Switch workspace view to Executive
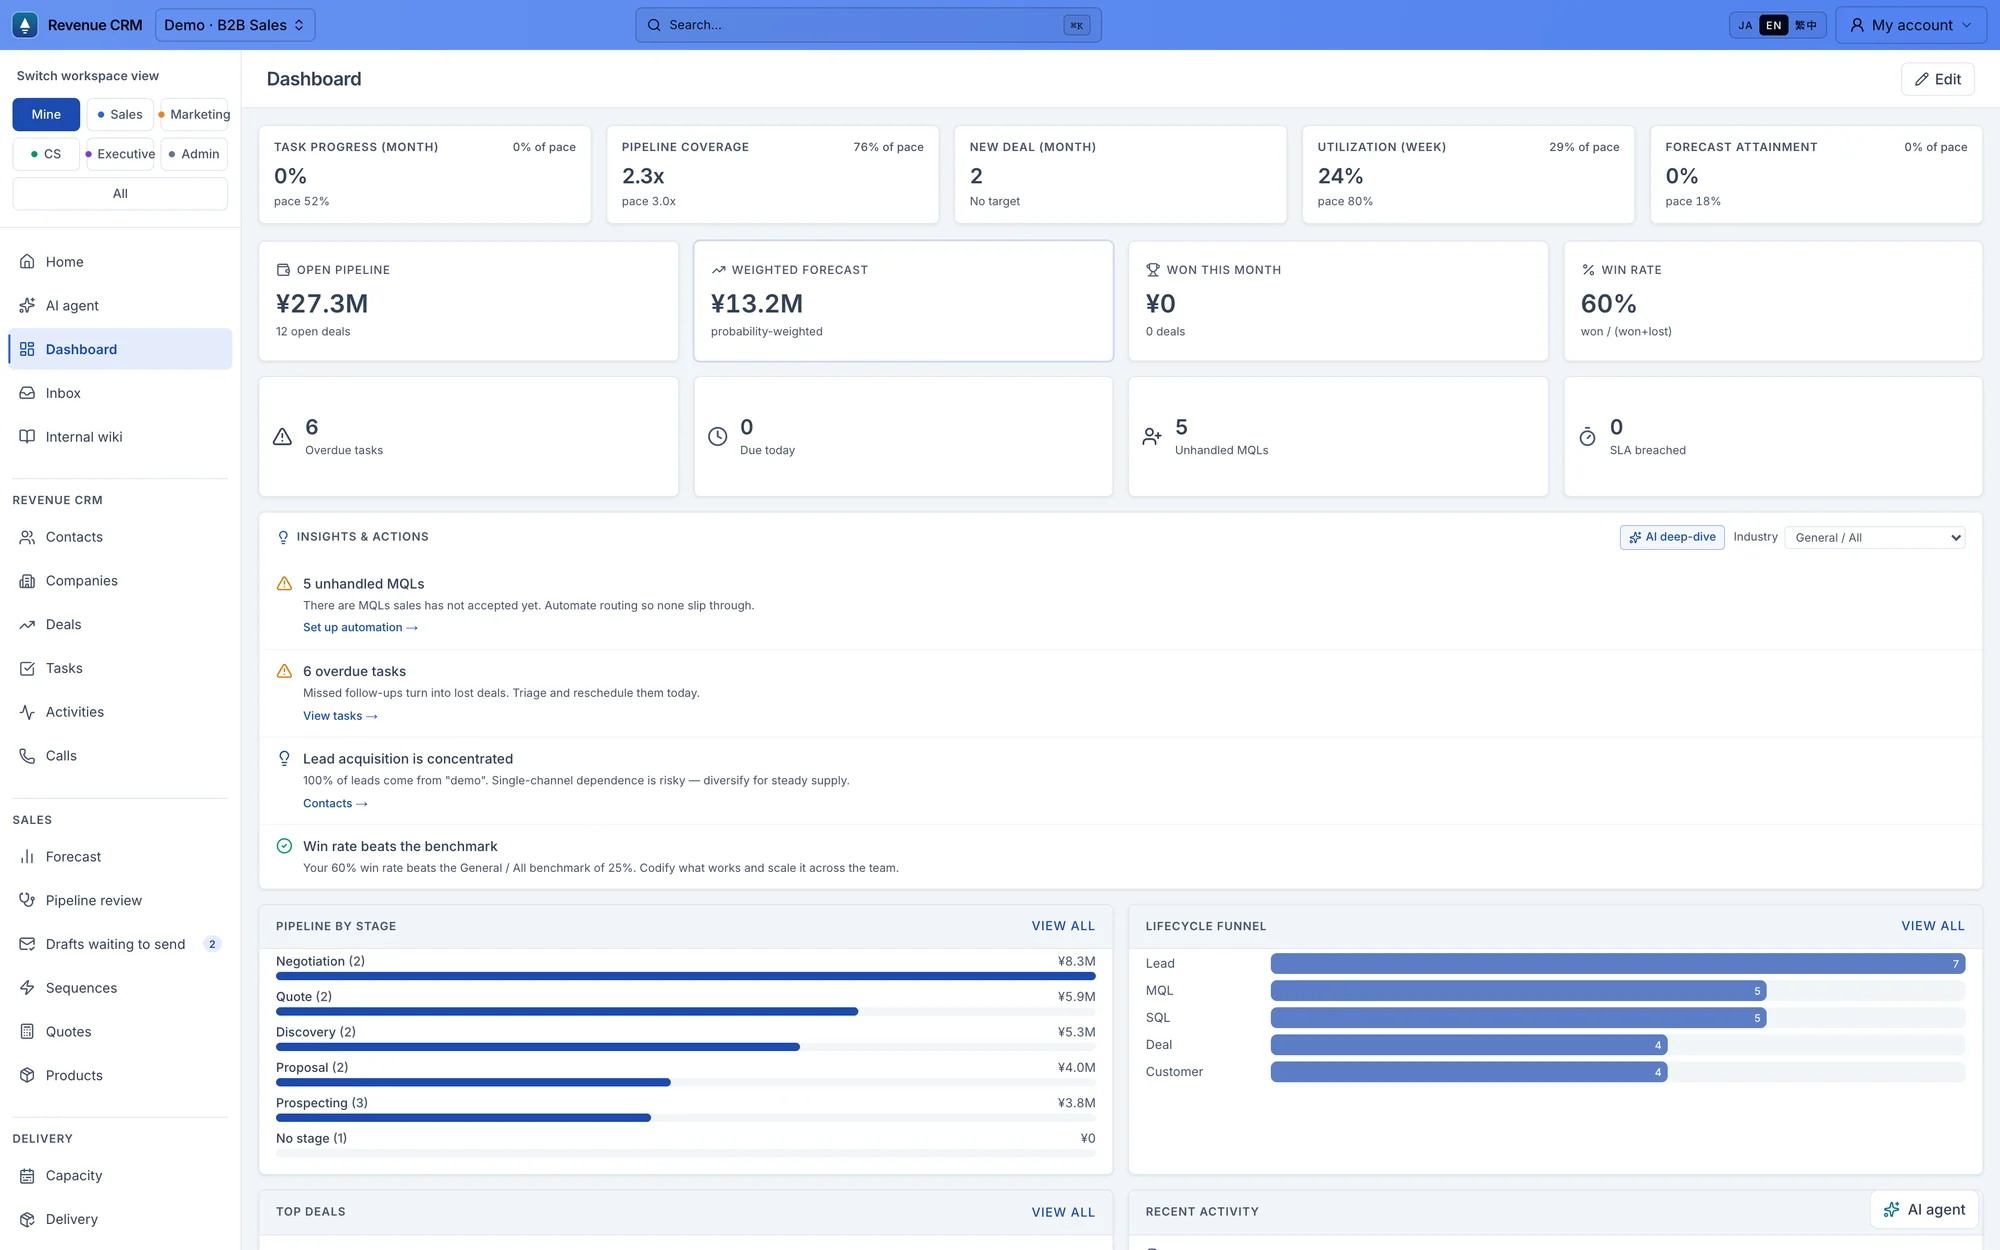 click(x=120, y=154)
